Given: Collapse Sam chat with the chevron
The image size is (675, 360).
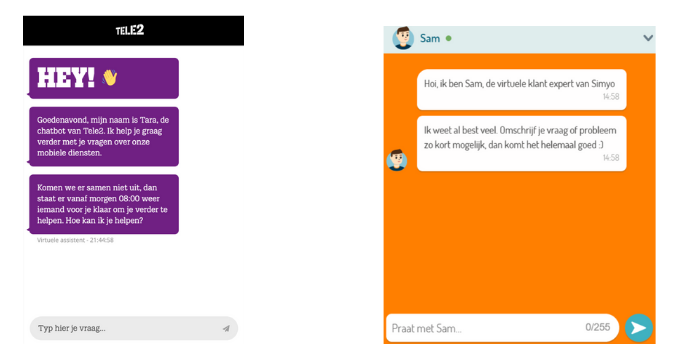Looking at the screenshot, I should click(x=648, y=38).
